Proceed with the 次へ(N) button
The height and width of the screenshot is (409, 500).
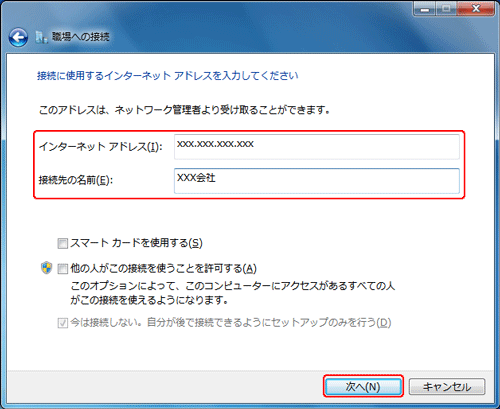[x=363, y=387]
